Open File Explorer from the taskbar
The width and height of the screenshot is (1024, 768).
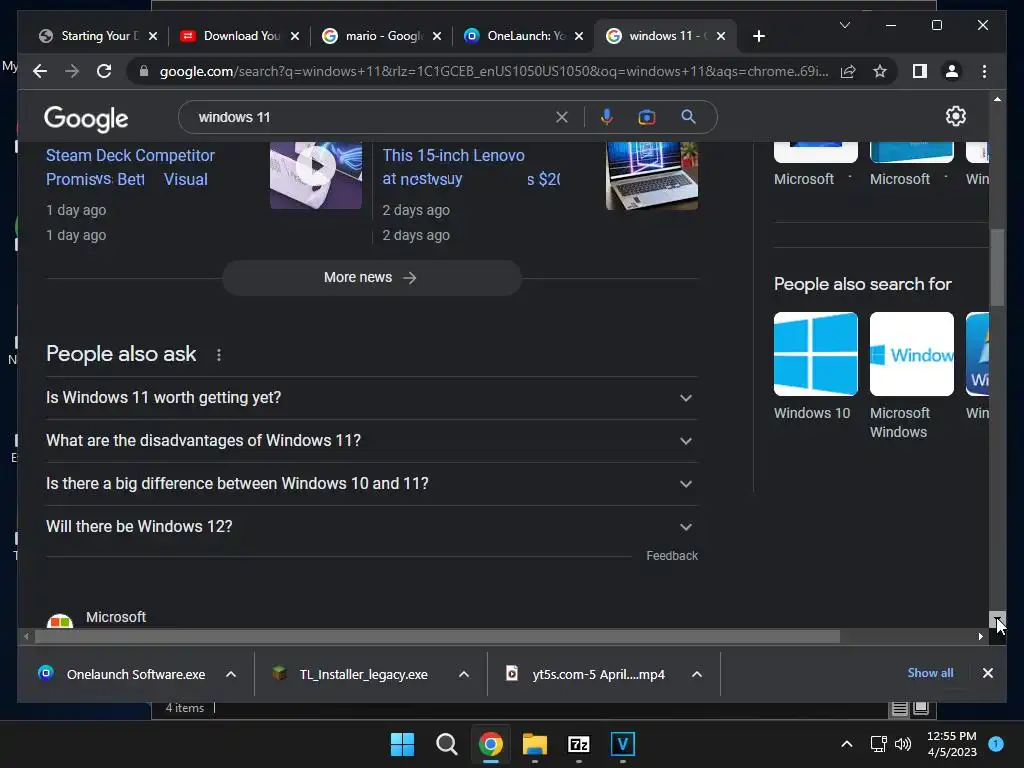[x=534, y=744]
